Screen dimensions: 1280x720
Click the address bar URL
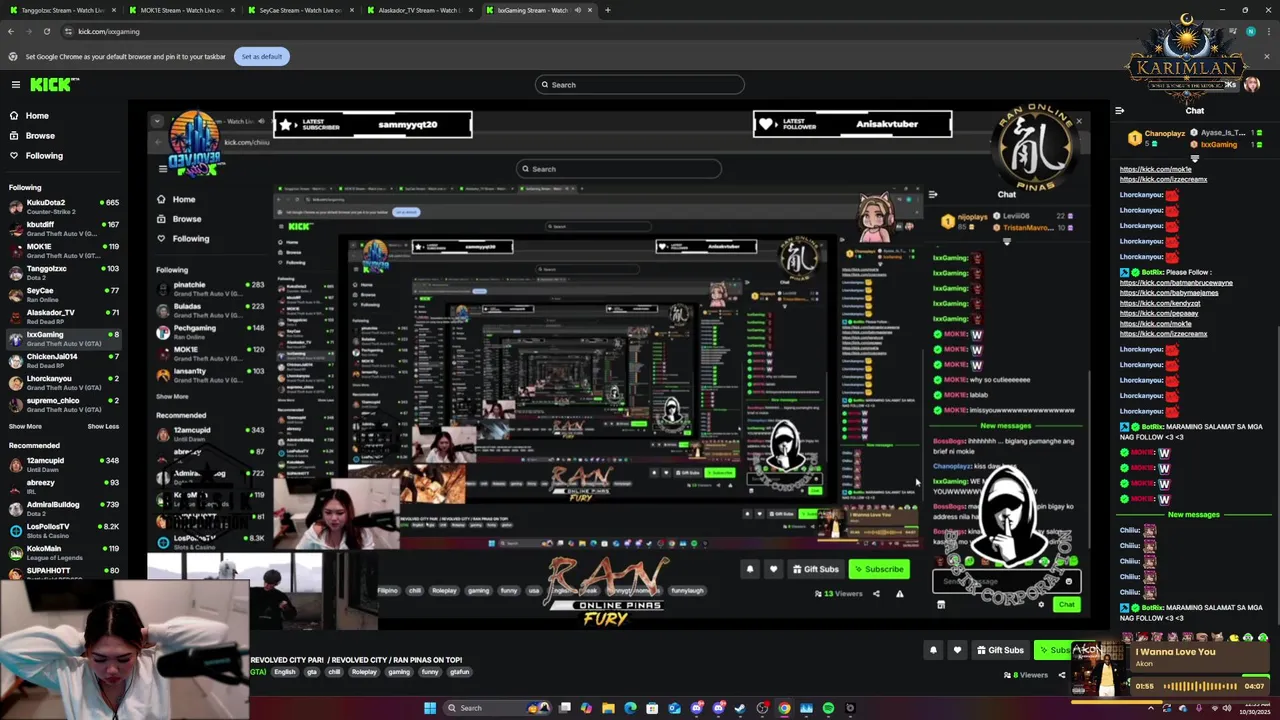click(x=109, y=31)
